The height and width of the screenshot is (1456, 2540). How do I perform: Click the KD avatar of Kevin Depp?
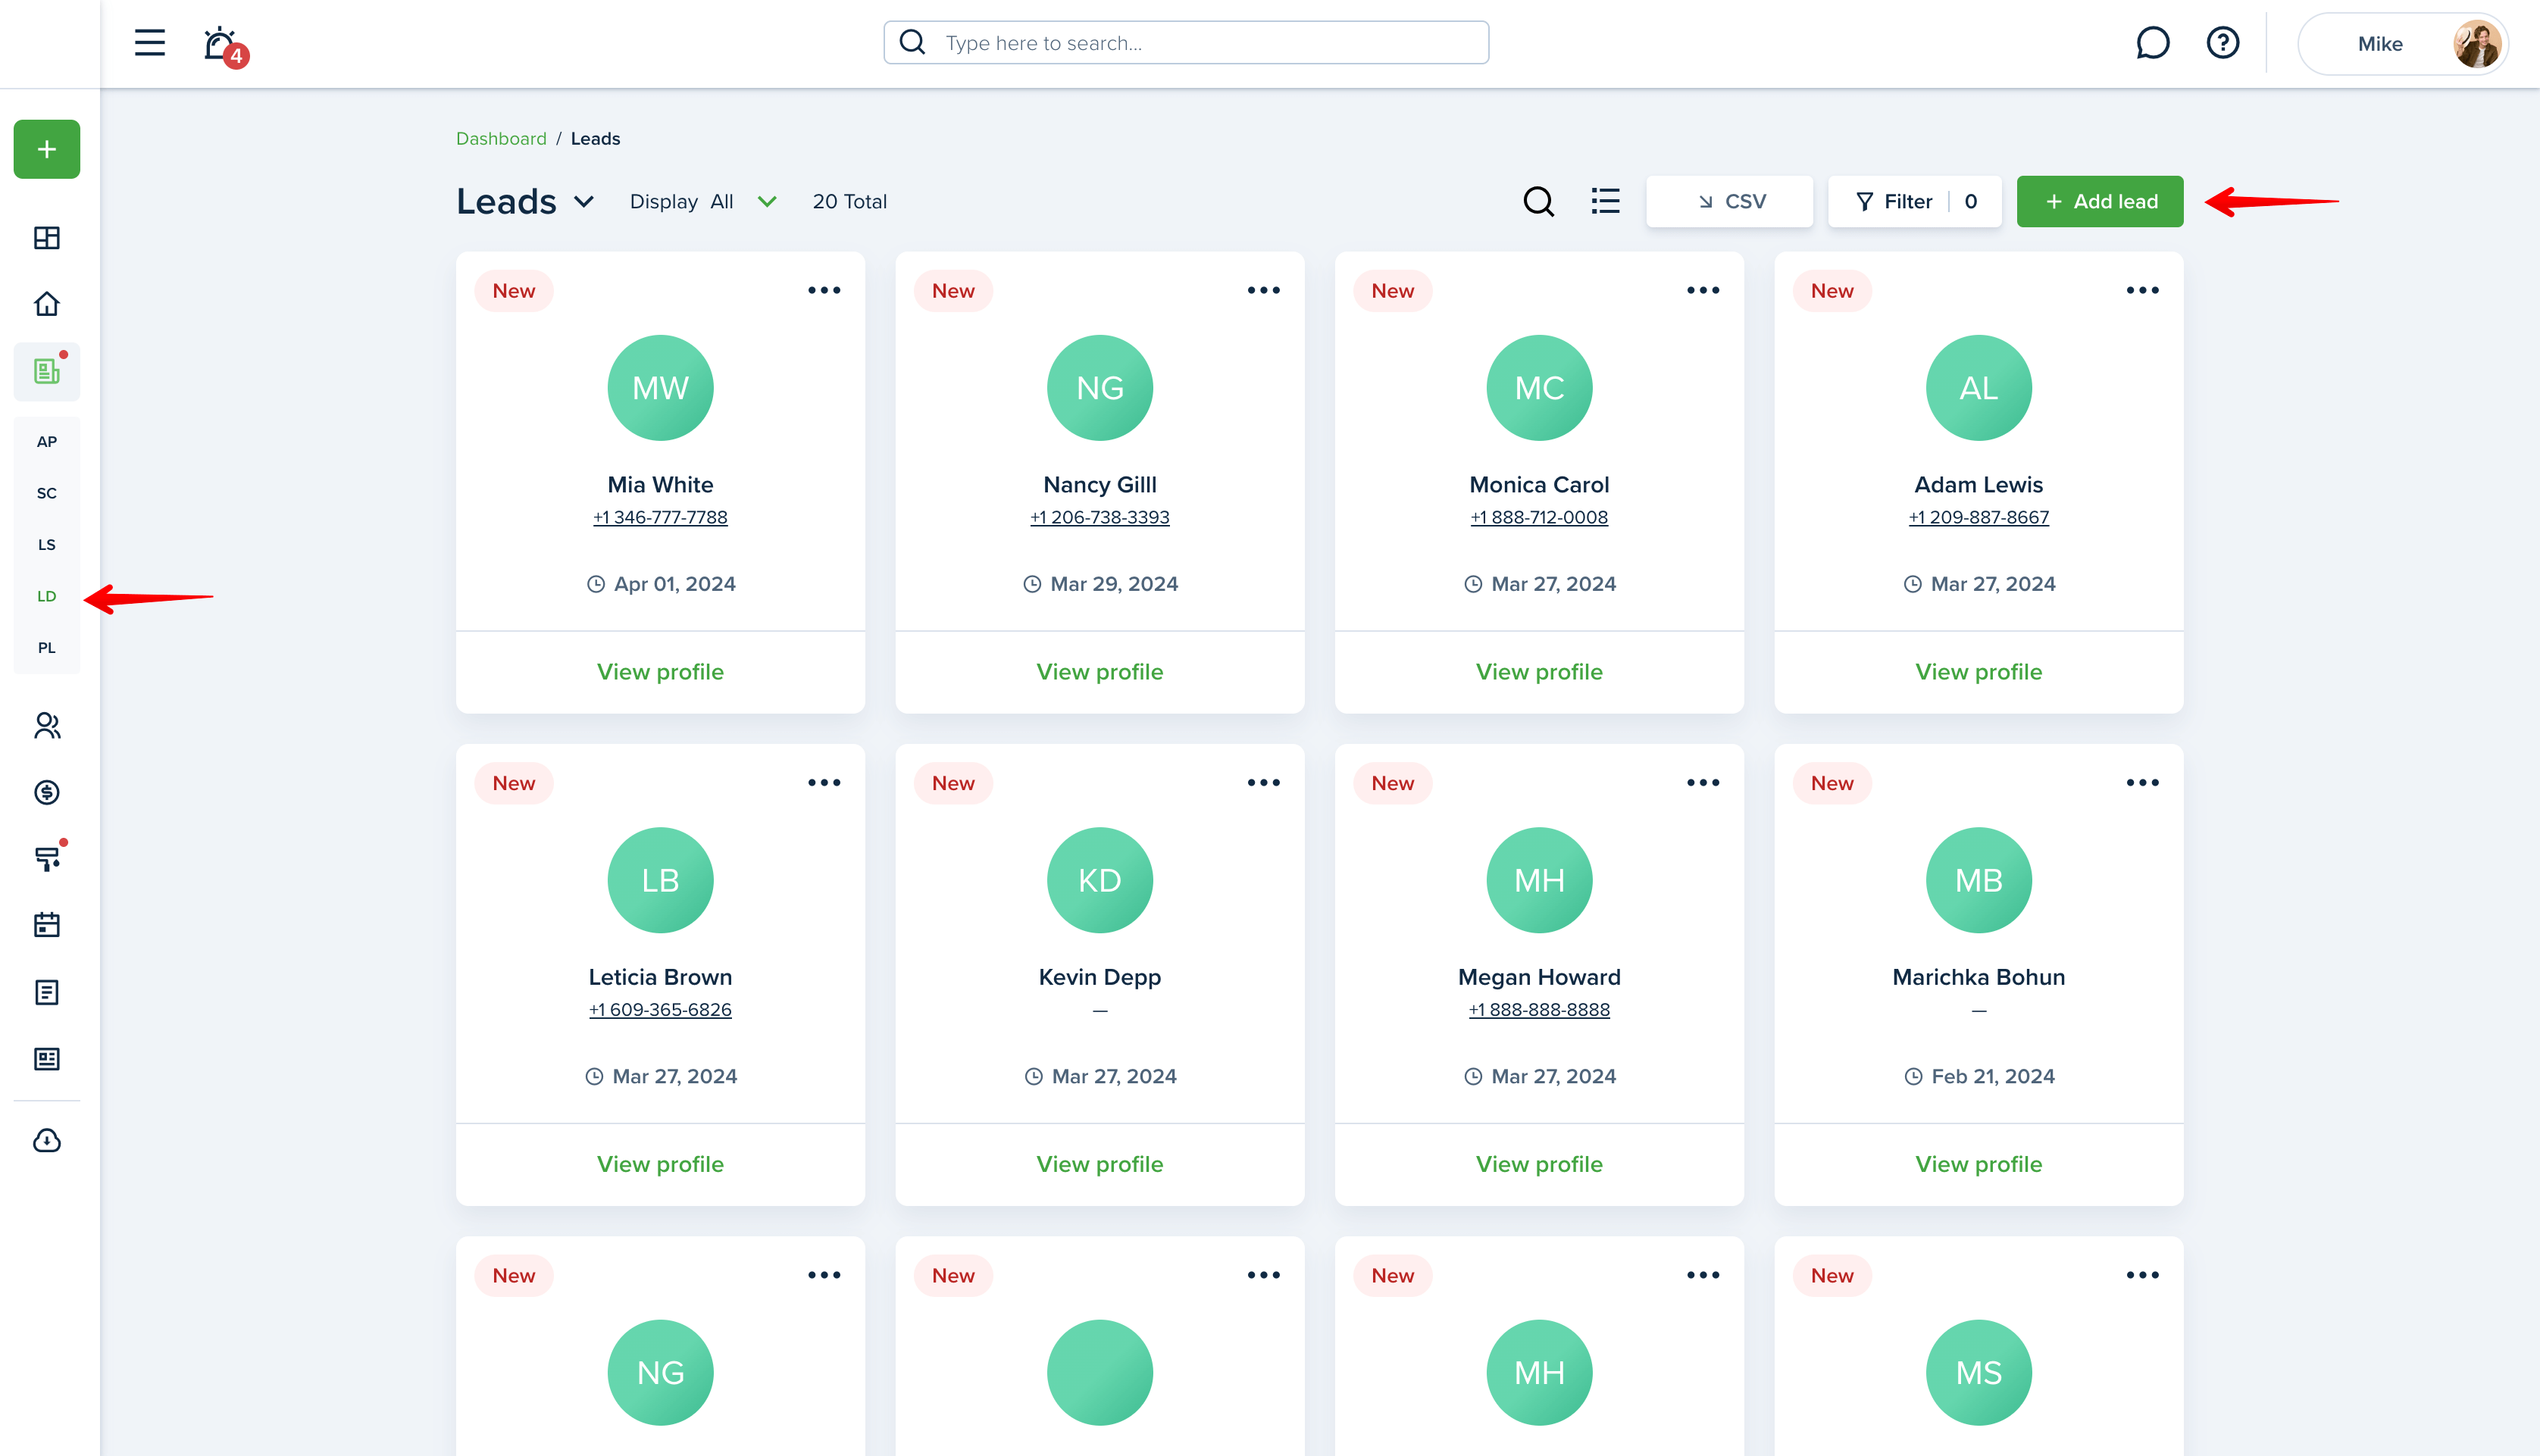(1100, 880)
